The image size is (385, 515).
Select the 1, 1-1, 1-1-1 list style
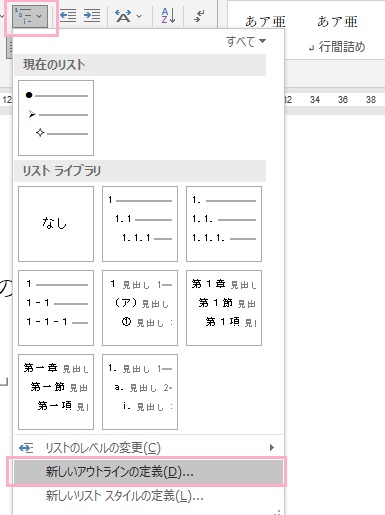56,308
